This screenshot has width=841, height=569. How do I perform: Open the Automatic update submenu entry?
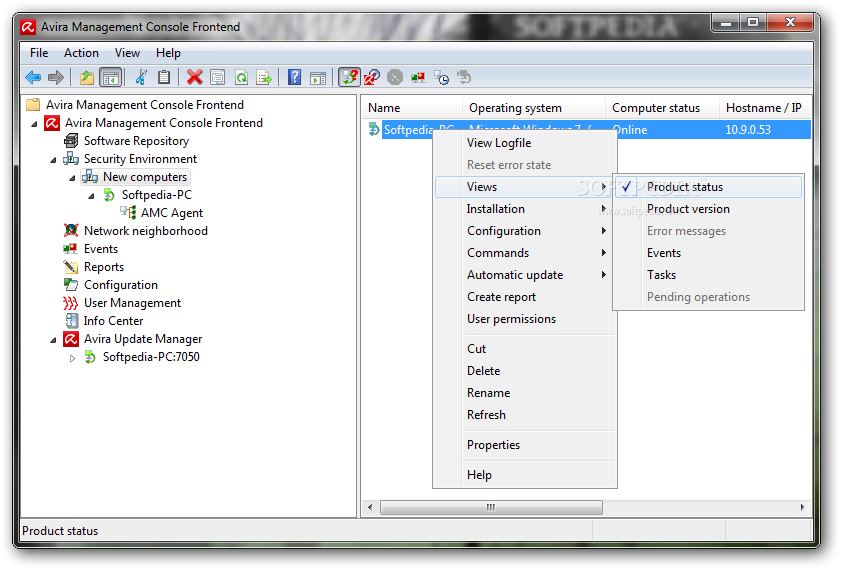coord(525,275)
